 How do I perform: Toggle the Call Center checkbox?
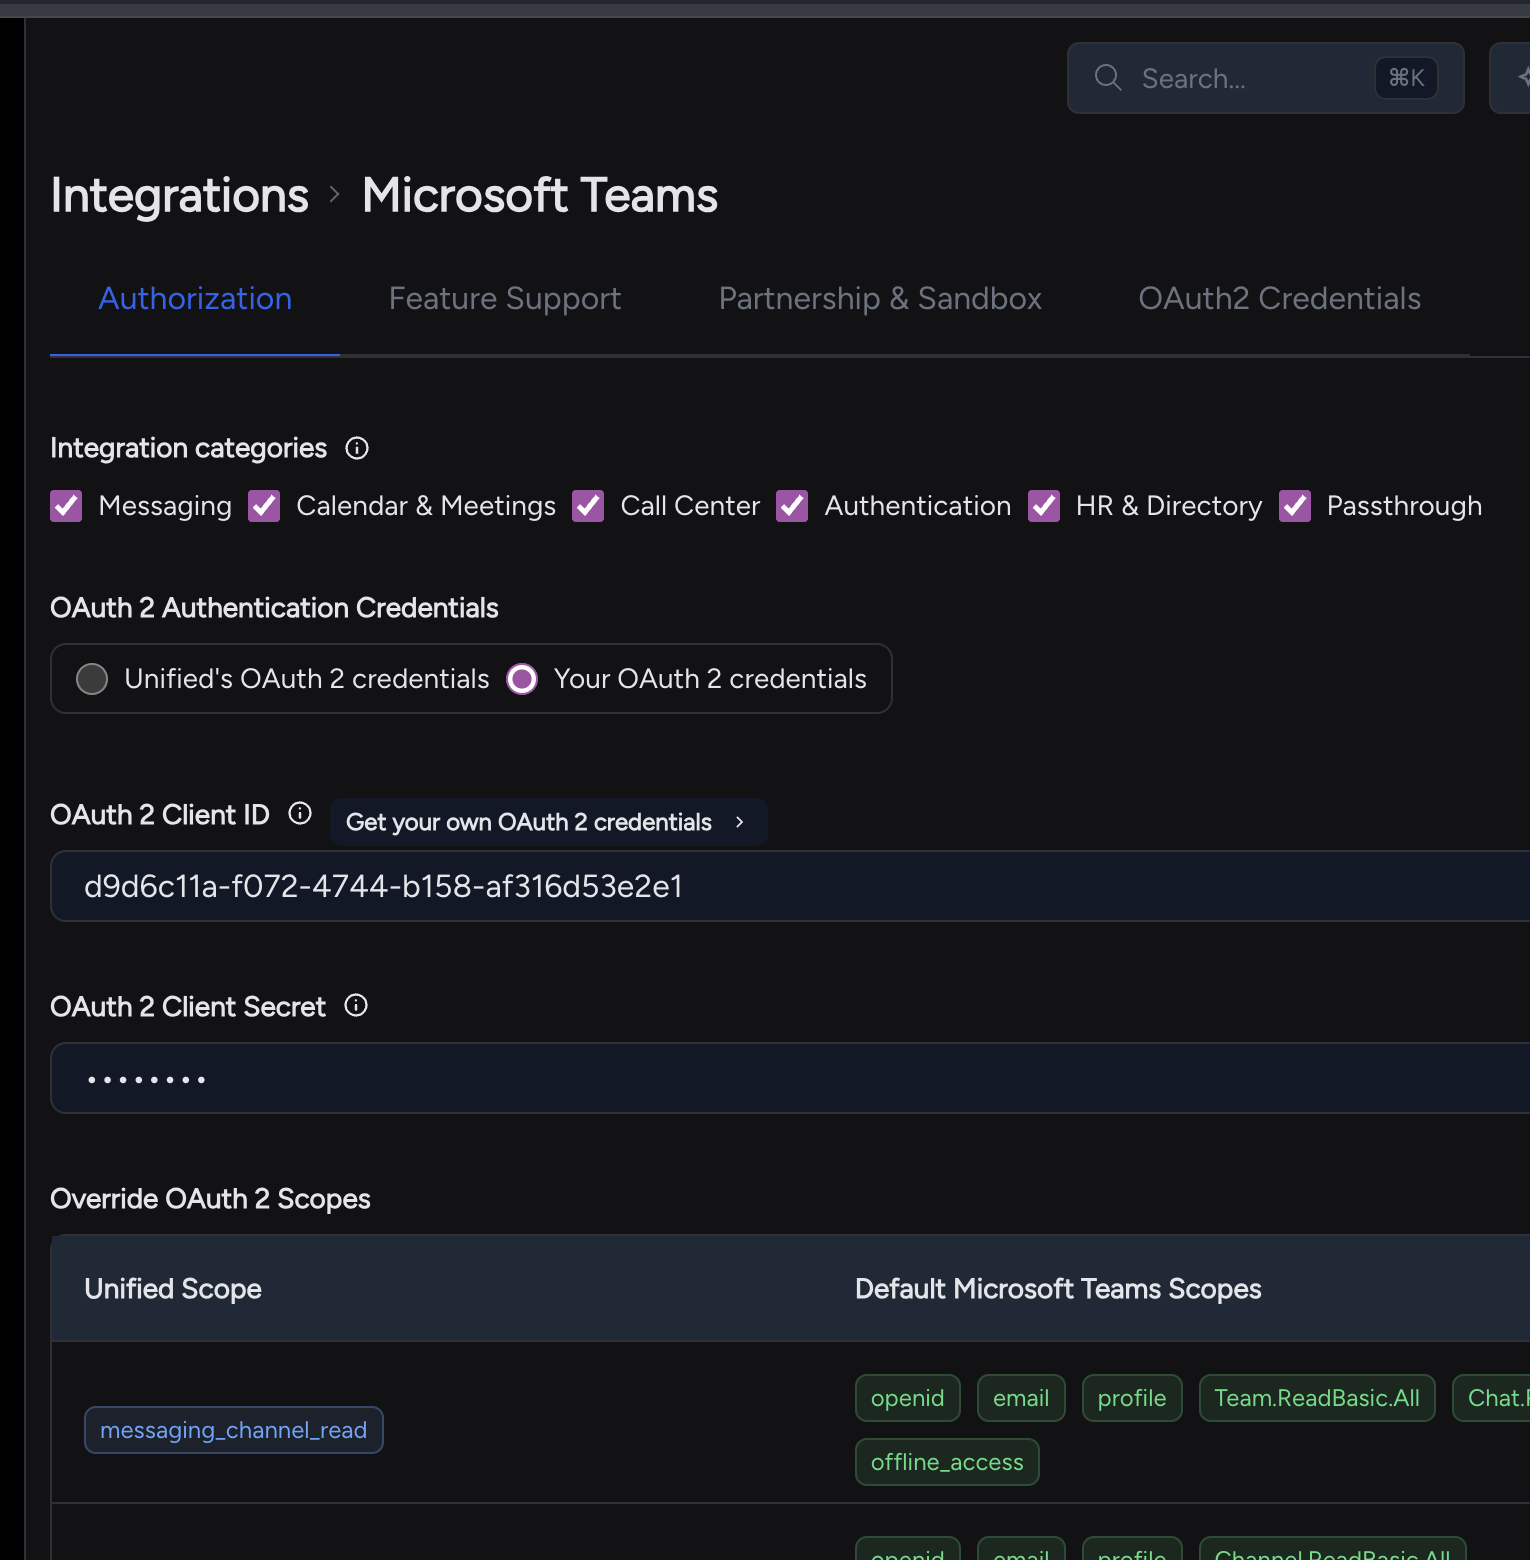588,506
